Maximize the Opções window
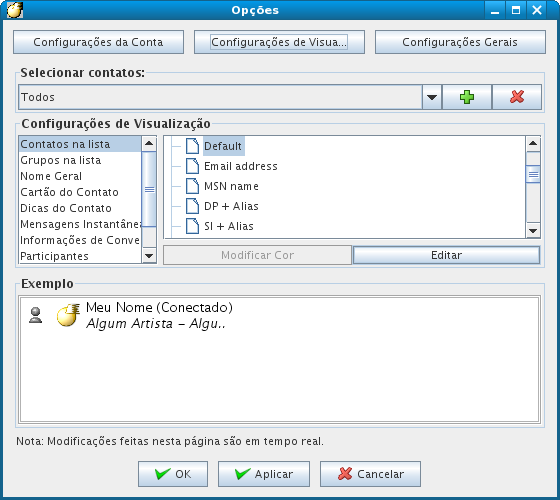560x500 pixels. click(x=516, y=10)
